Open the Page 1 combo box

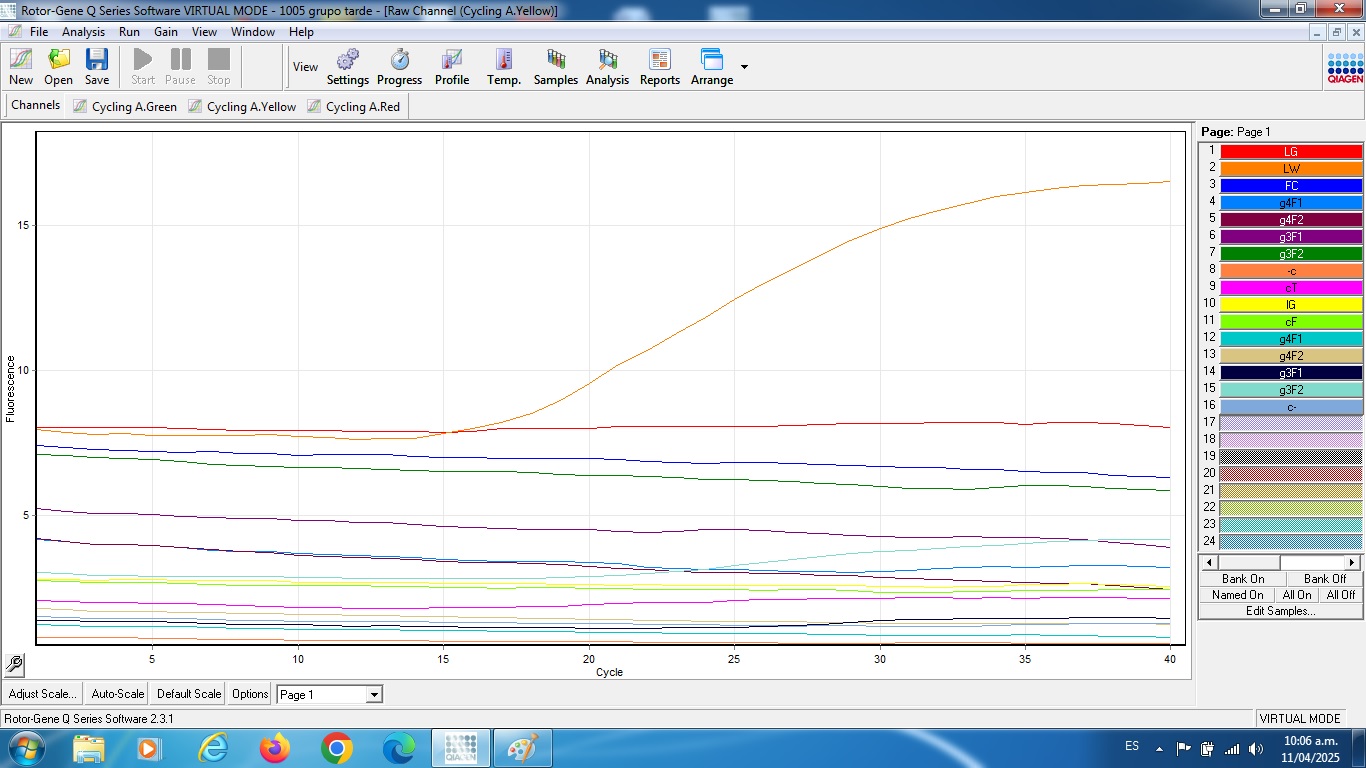329,694
